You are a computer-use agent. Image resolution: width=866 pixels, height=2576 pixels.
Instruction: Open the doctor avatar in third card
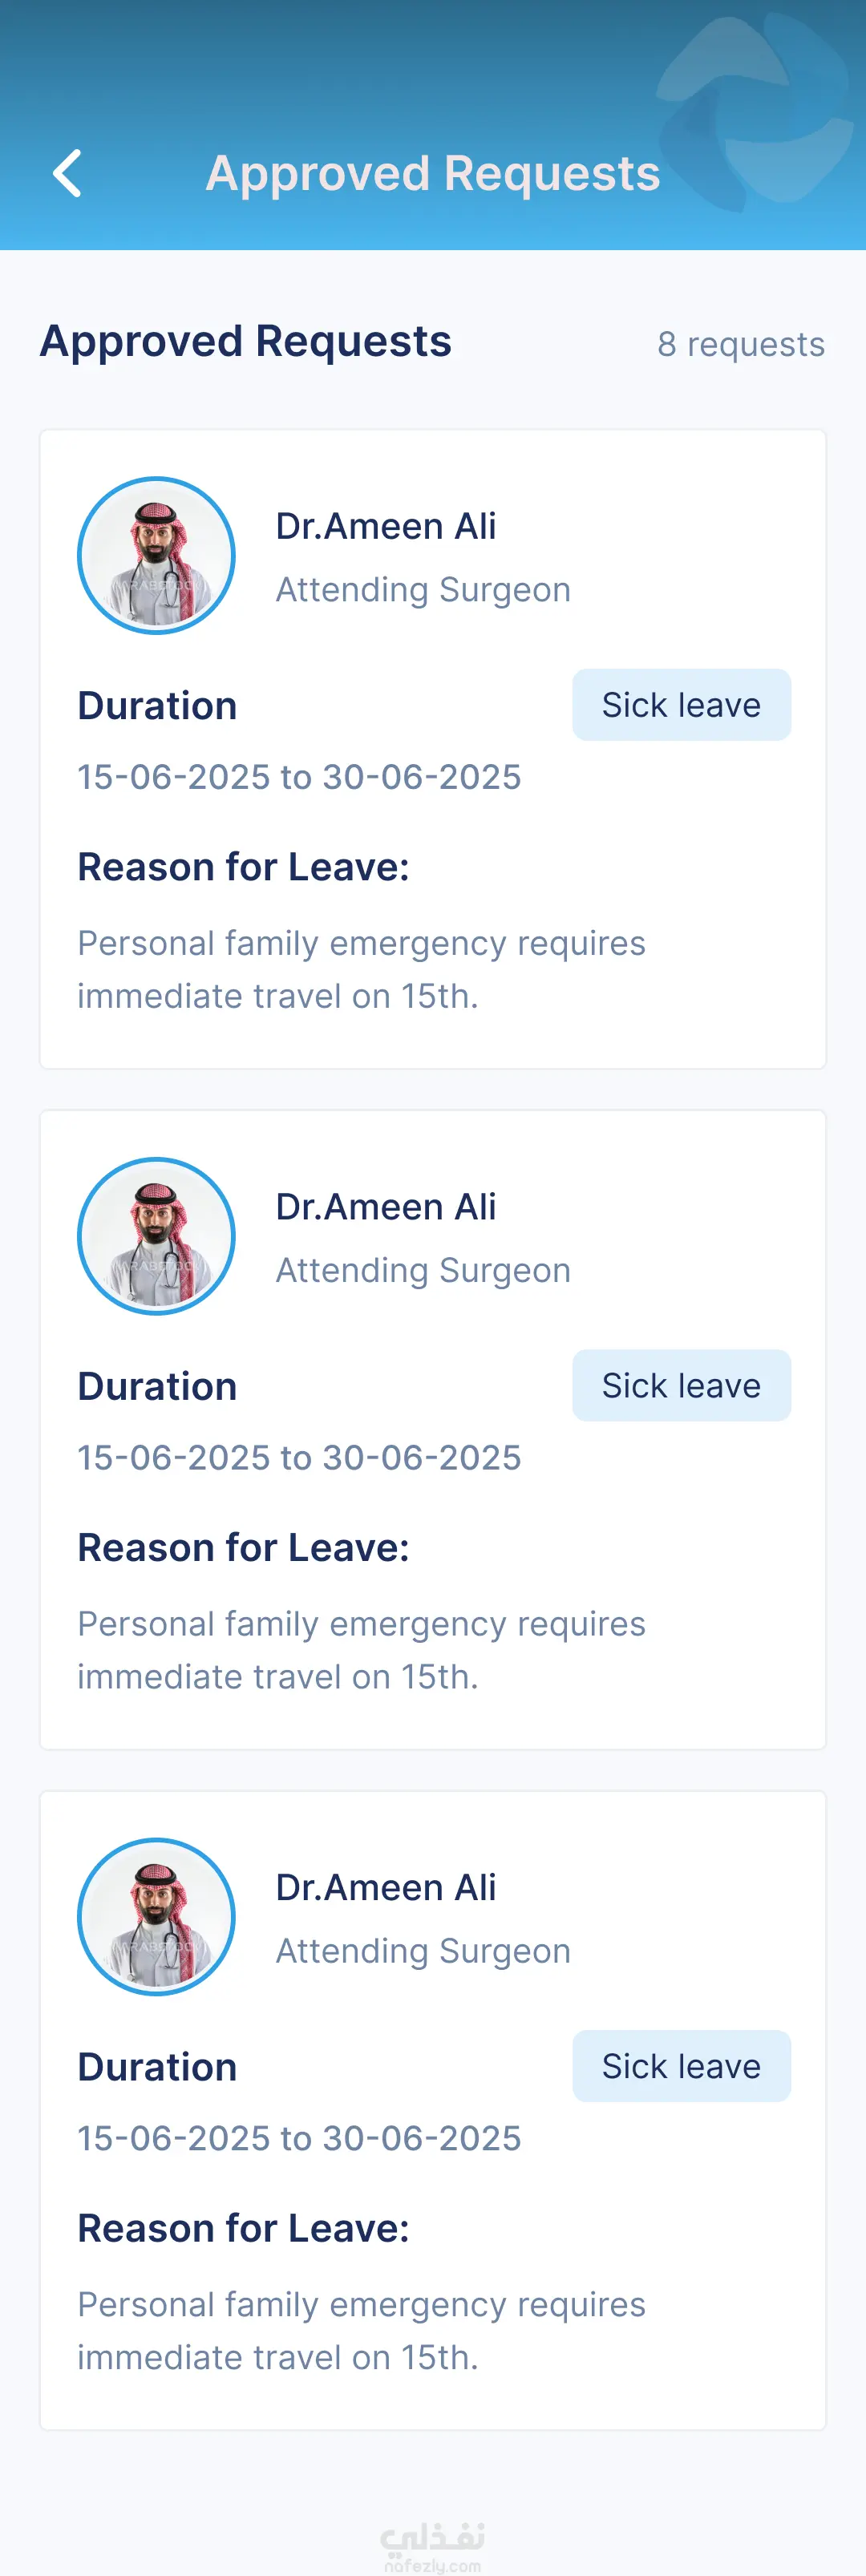coord(156,1917)
